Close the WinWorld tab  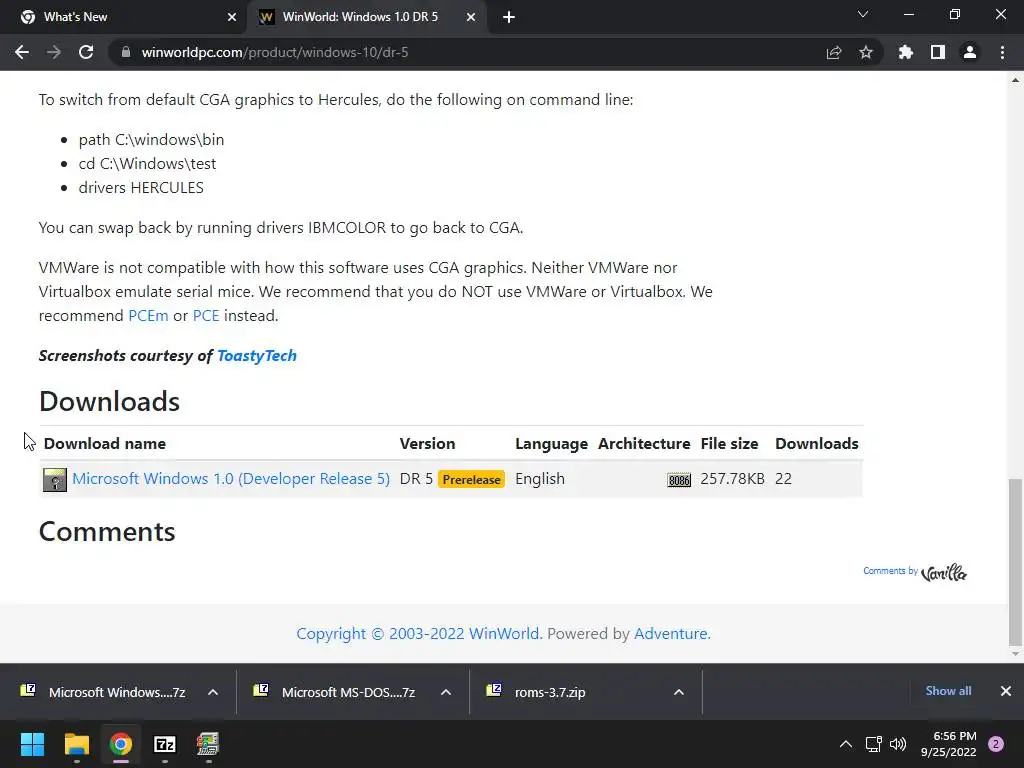point(471,17)
